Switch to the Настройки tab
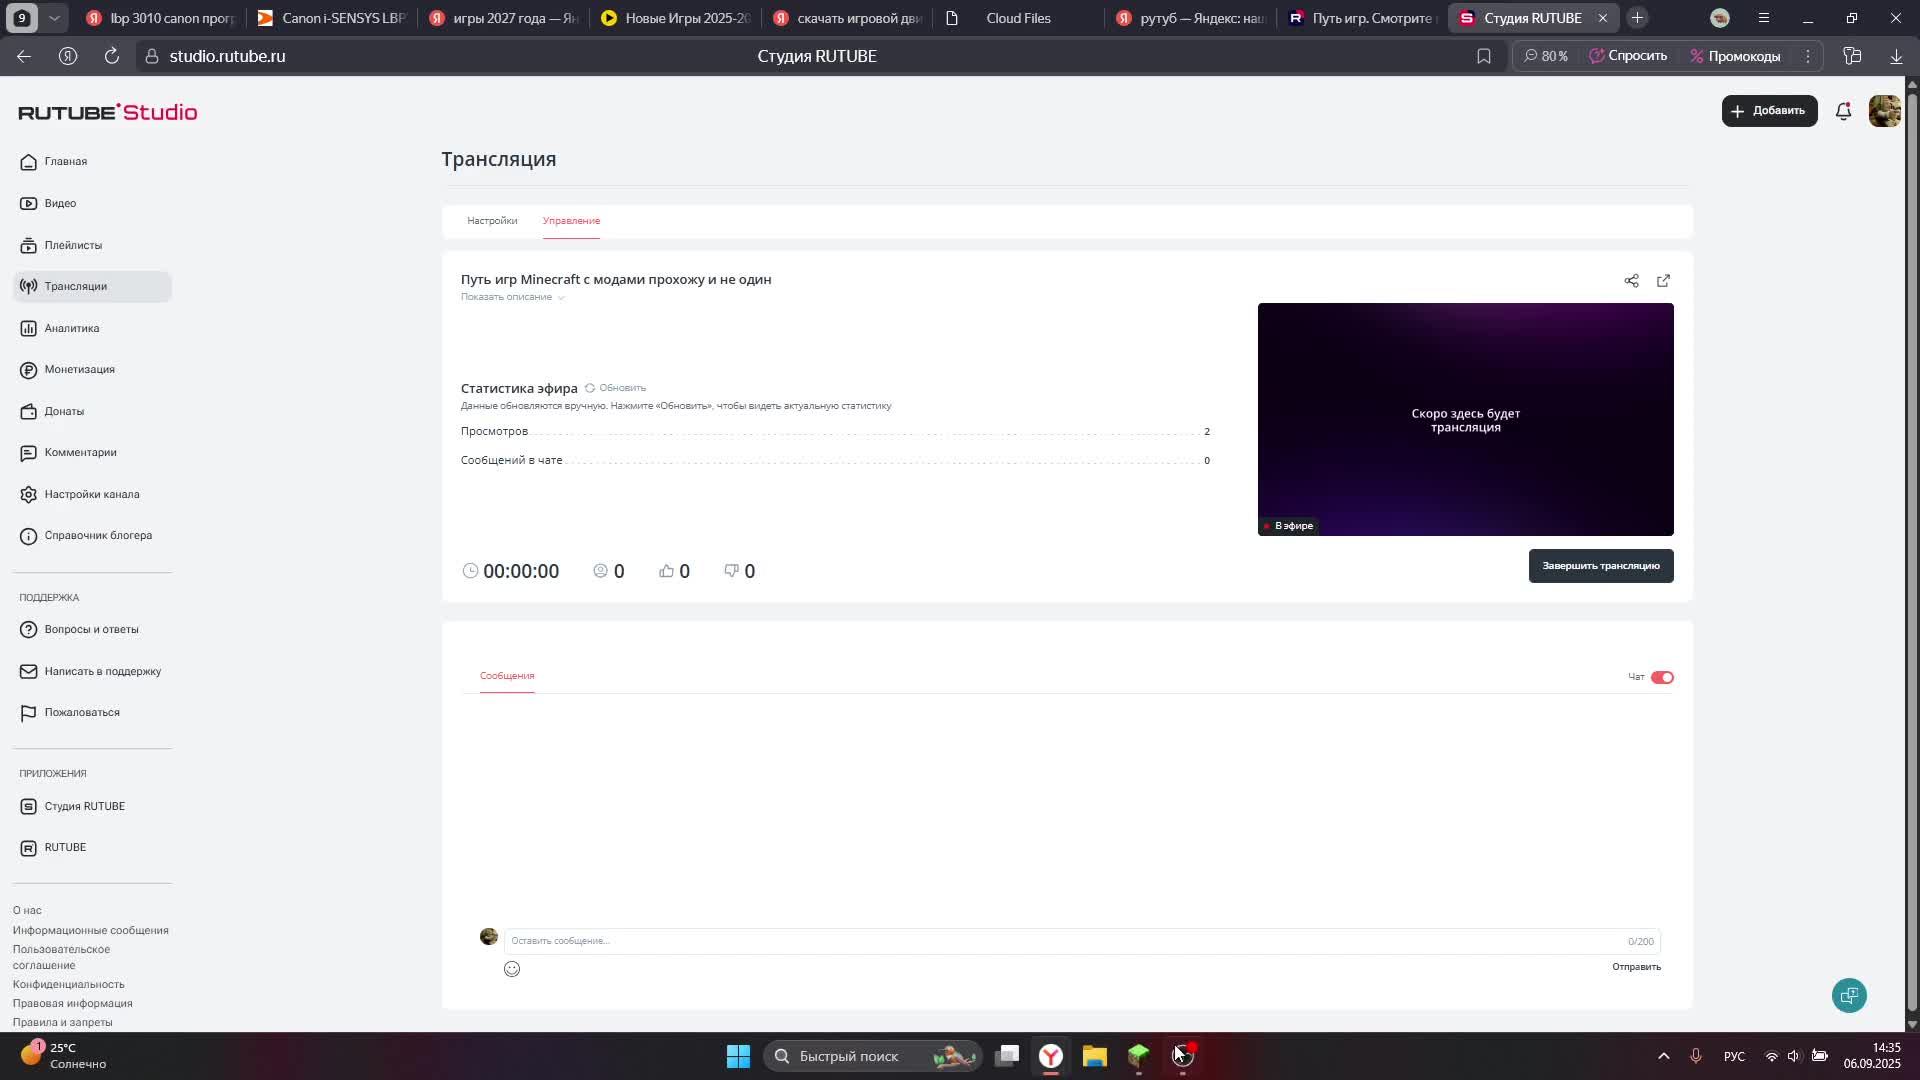1920x1080 pixels. coord(492,221)
